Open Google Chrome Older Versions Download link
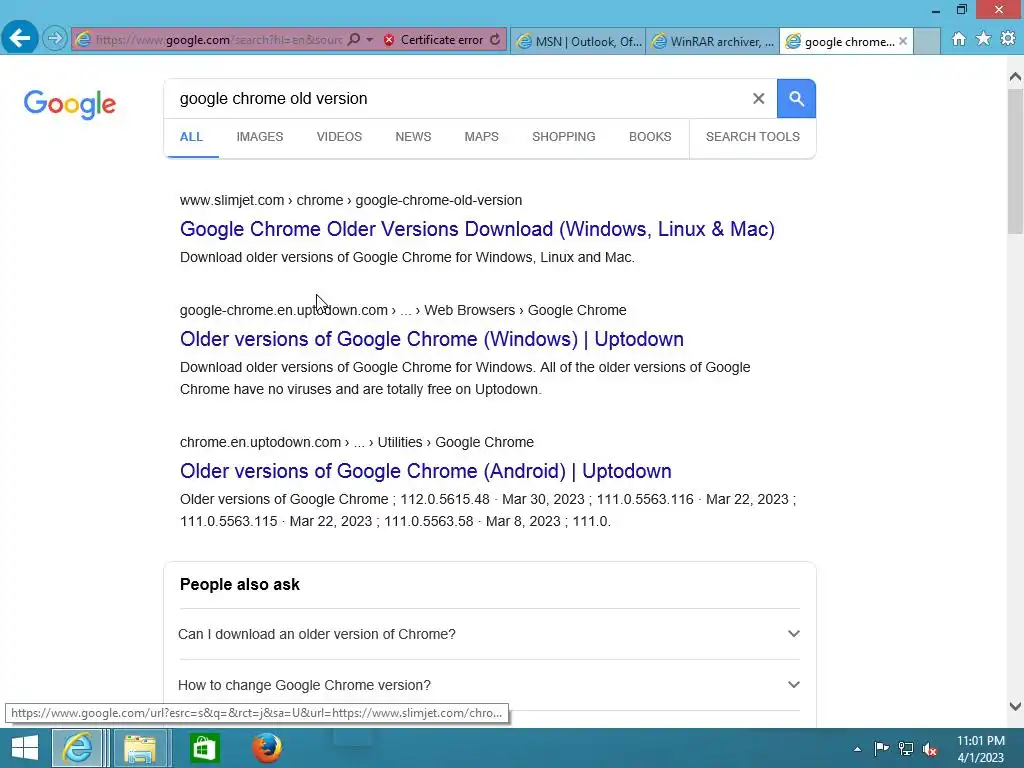The height and width of the screenshot is (768, 1024). tap(477, 229)
